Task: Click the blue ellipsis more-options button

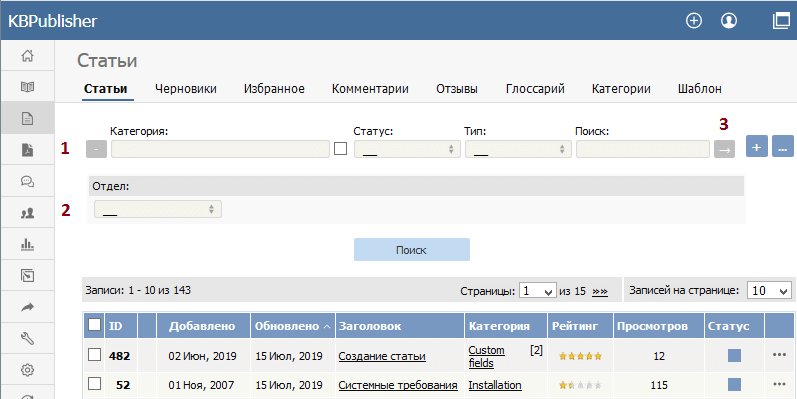Action: (783, 146)
